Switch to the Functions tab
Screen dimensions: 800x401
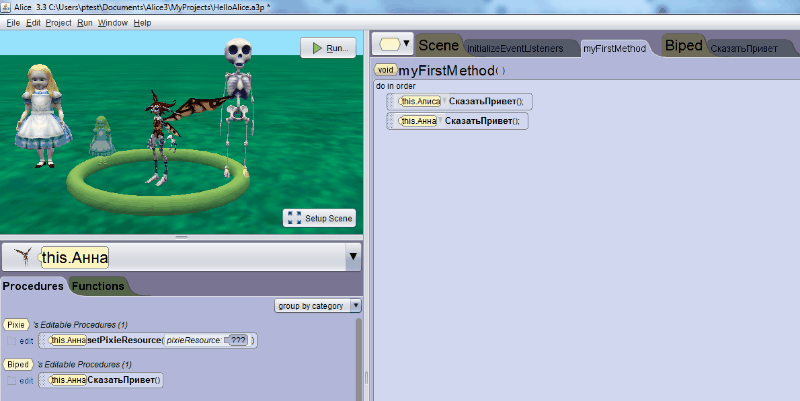(x=98, y=286)
